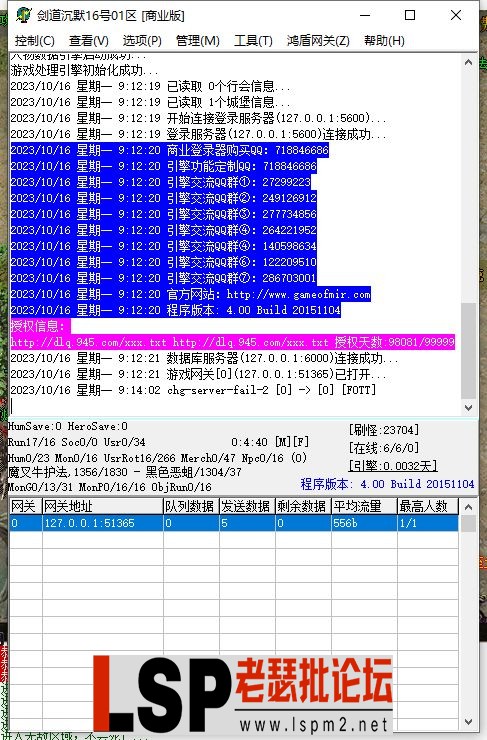The width and height of the screenshot is (487, 740).
Task: Click the 商业登录器购买QQ log line
Action: pos(169,151)
